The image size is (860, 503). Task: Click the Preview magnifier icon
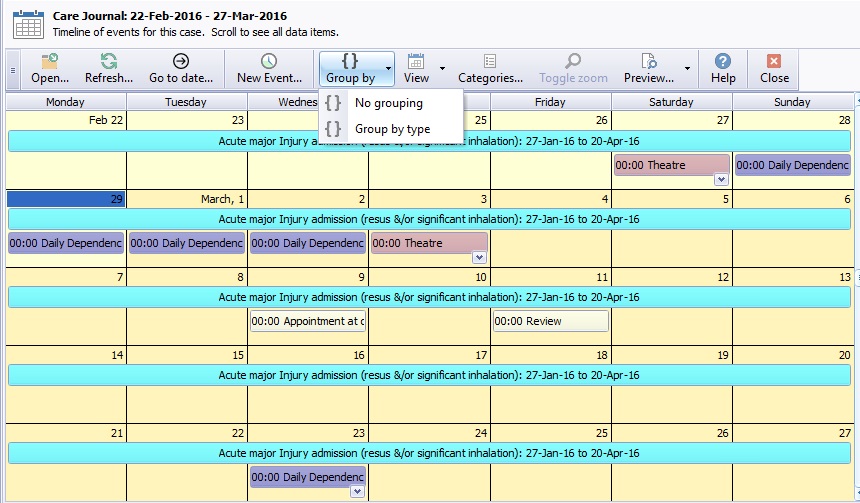tap(648, 62)
